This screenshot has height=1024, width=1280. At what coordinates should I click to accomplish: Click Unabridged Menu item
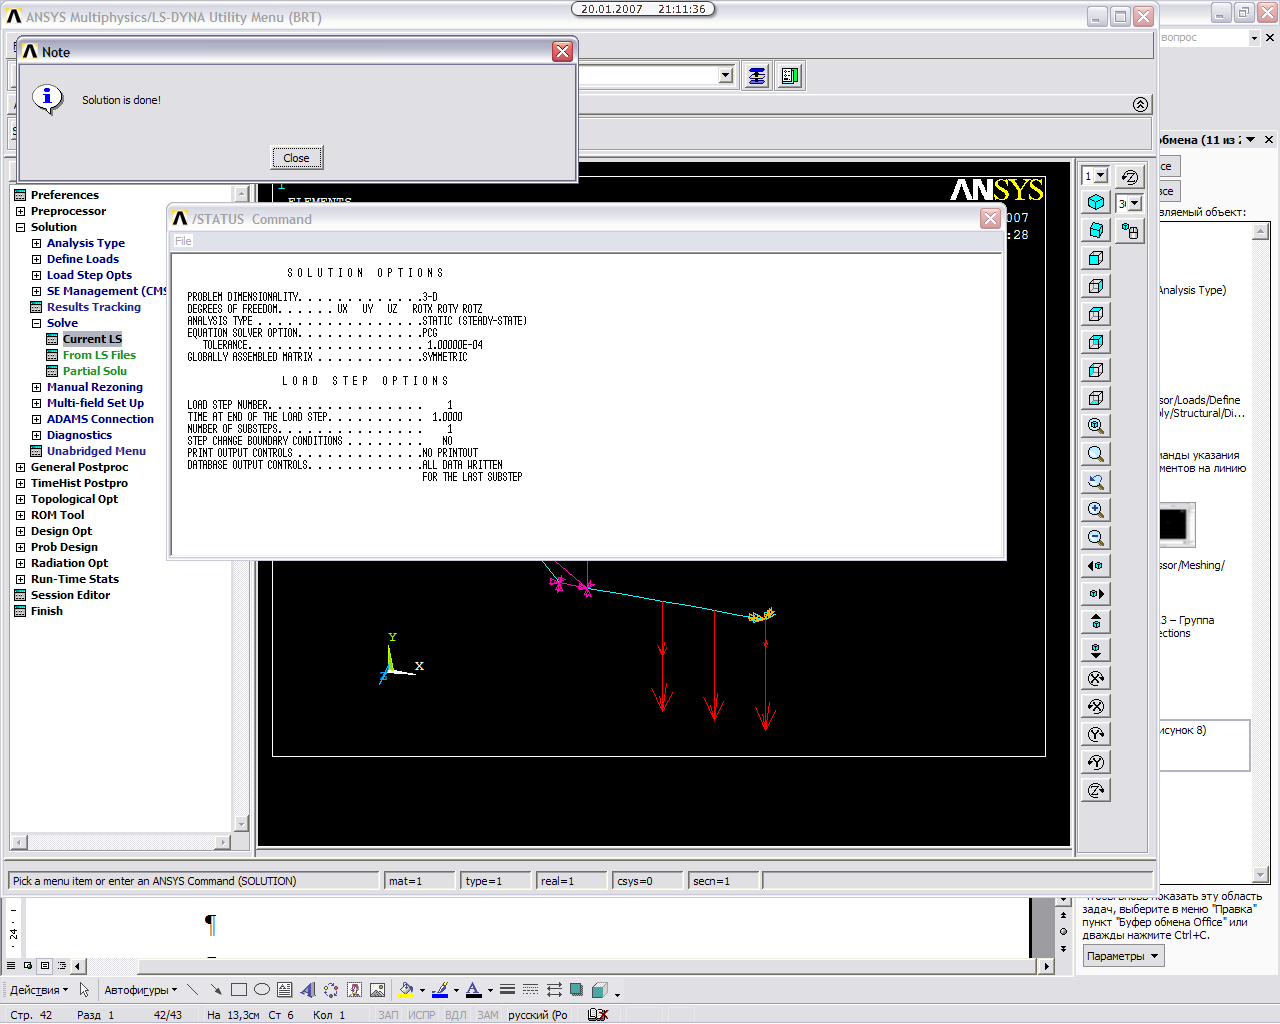tap(96, 451)
